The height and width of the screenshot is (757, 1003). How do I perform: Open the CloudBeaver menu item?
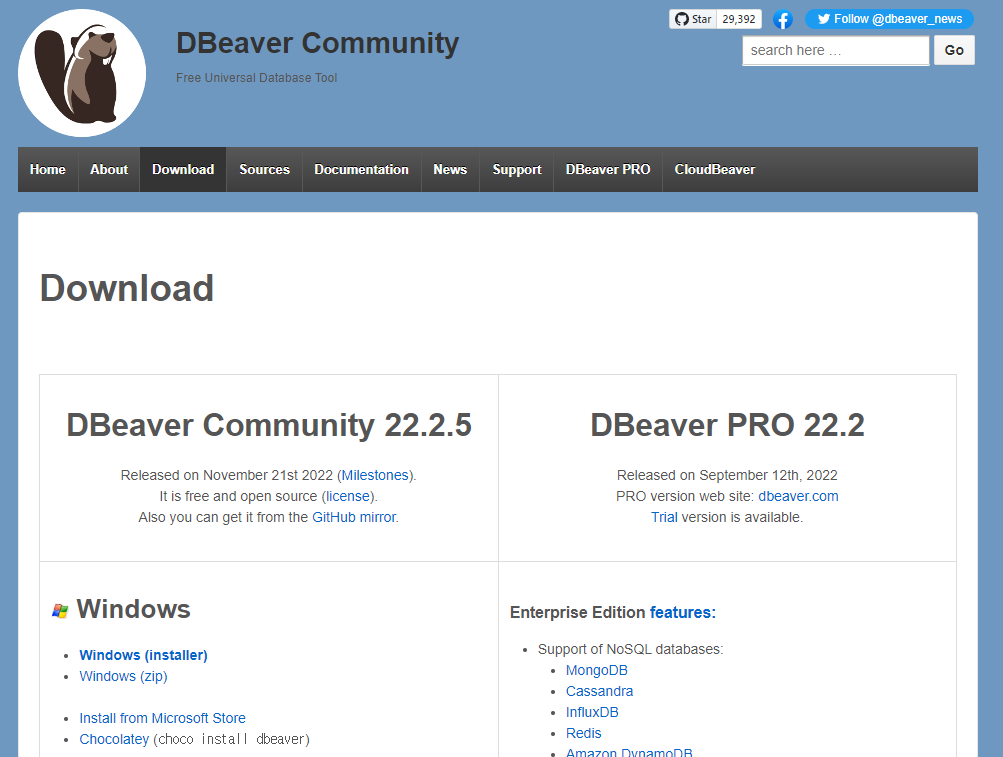click(715, 170)
